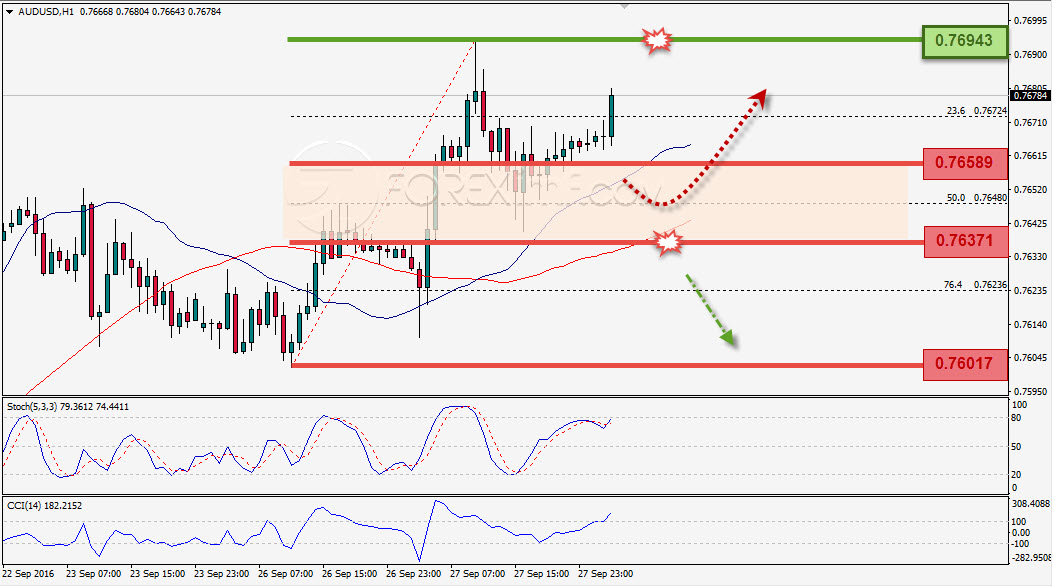Click the 26 Sep 07:00 time label
1053x587 pixels.
pyautogui.click(x=285, y=574)
